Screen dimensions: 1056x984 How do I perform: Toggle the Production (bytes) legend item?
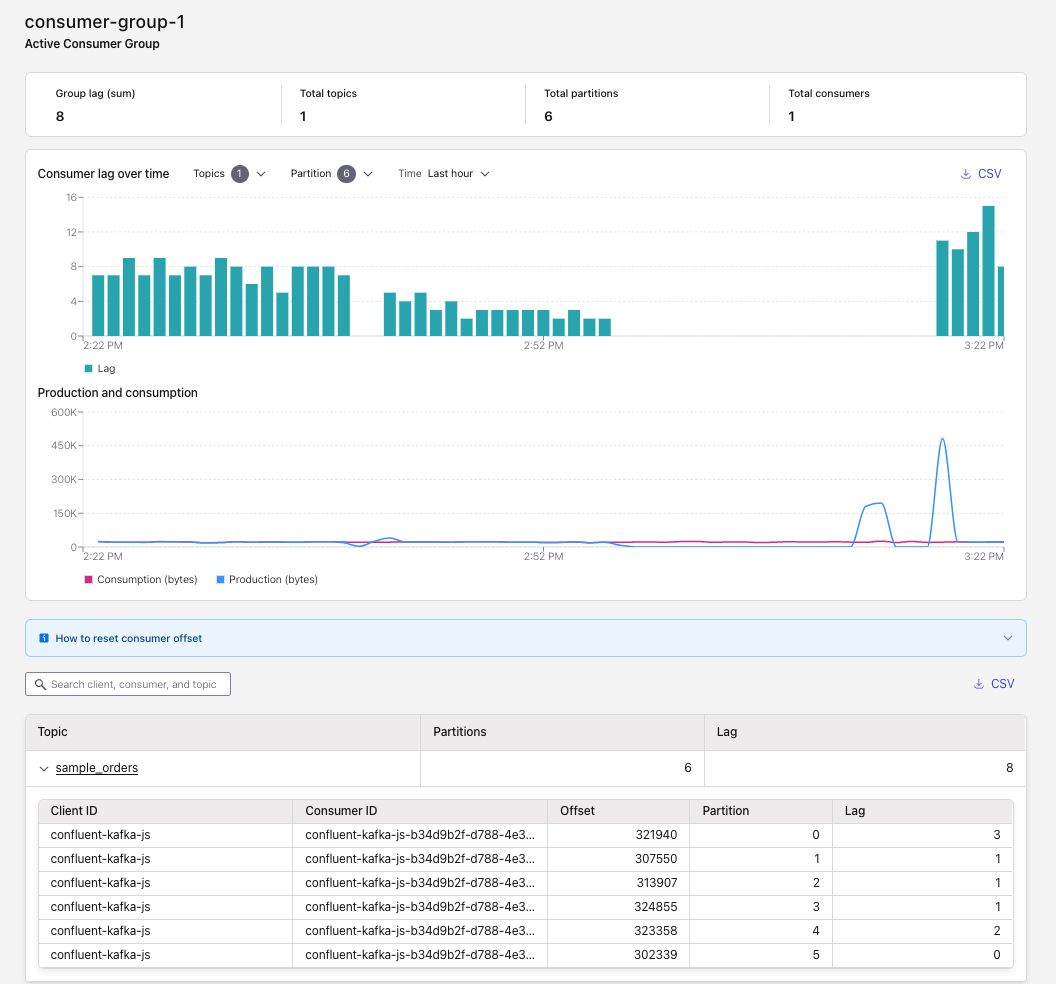[x=266, y=580]
